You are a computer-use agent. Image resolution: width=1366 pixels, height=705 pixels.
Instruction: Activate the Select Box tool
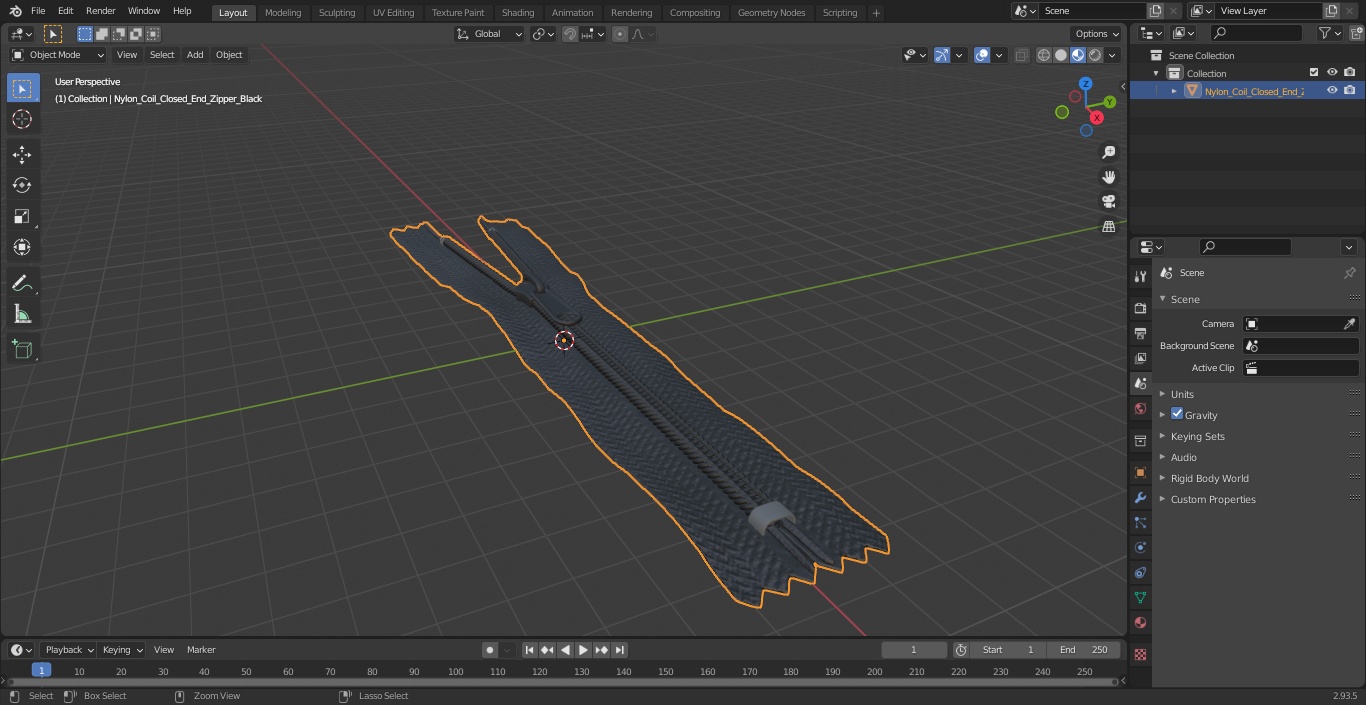coord(22,89)
